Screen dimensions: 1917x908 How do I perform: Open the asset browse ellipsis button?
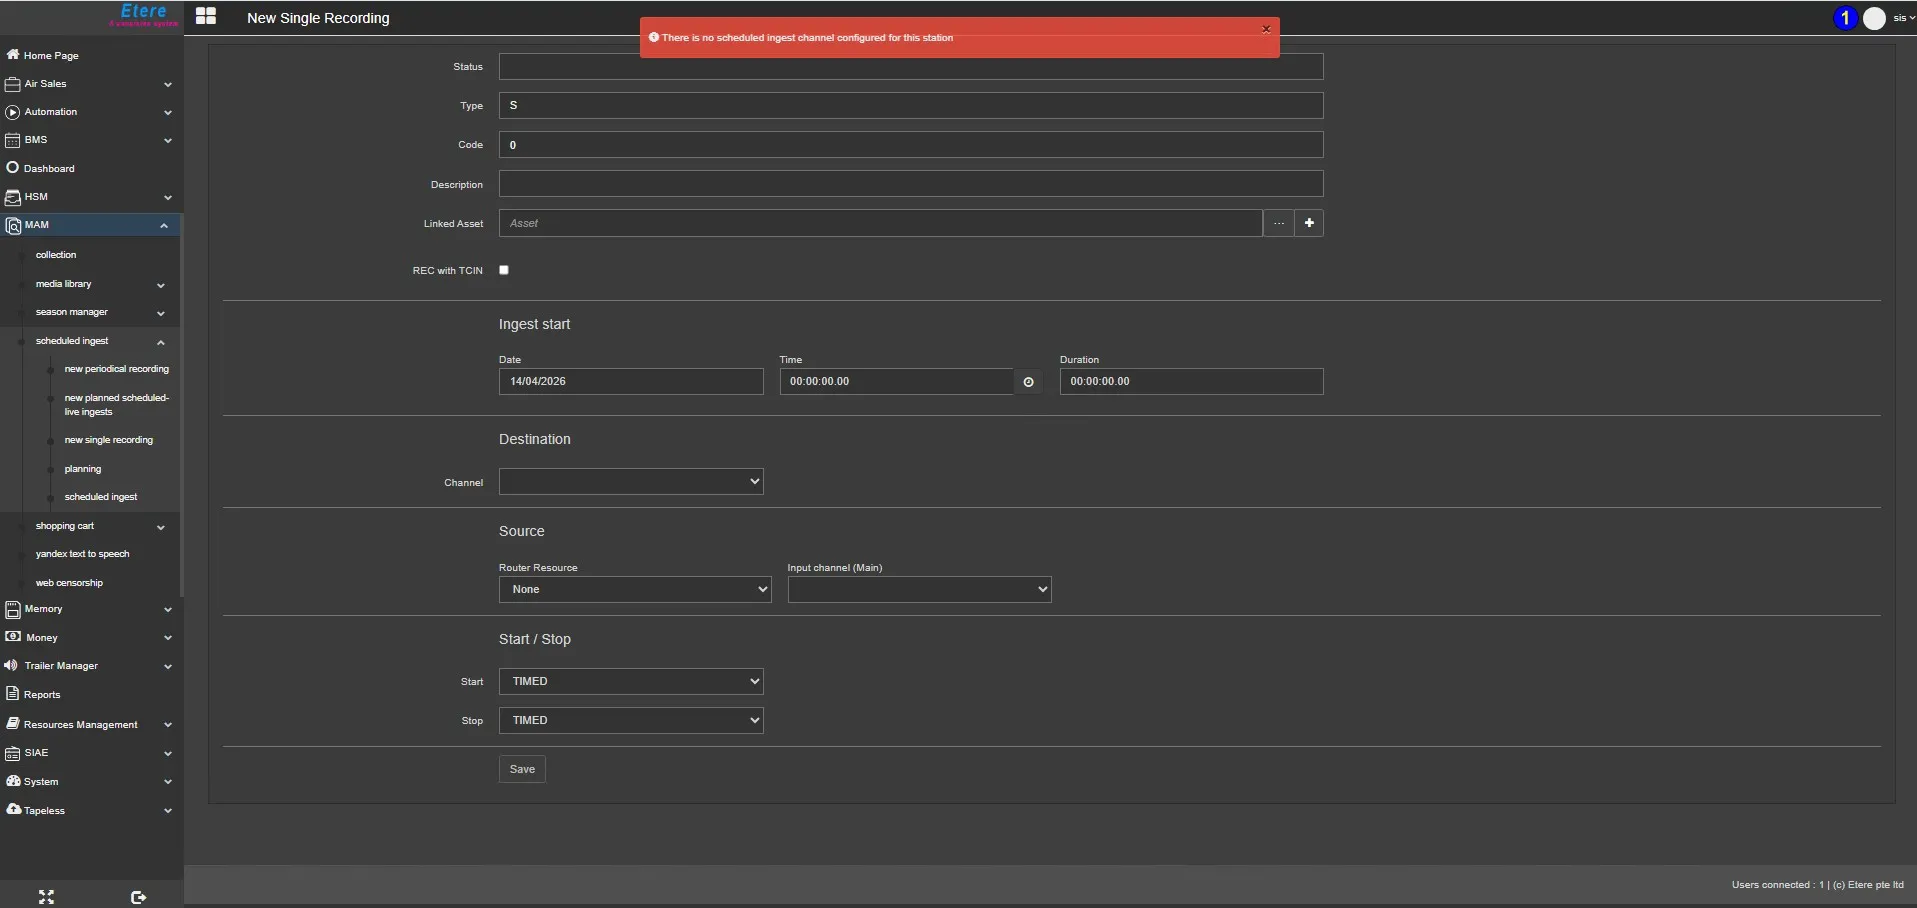pyautogui.click(x=1278, y=223)
